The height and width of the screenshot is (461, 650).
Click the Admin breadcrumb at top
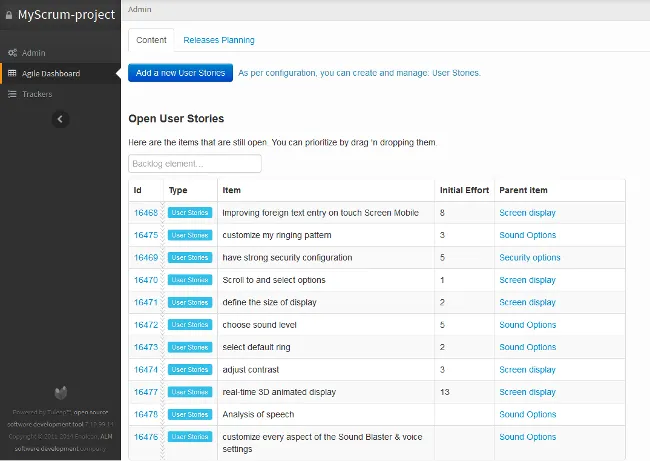coord(139,8)
